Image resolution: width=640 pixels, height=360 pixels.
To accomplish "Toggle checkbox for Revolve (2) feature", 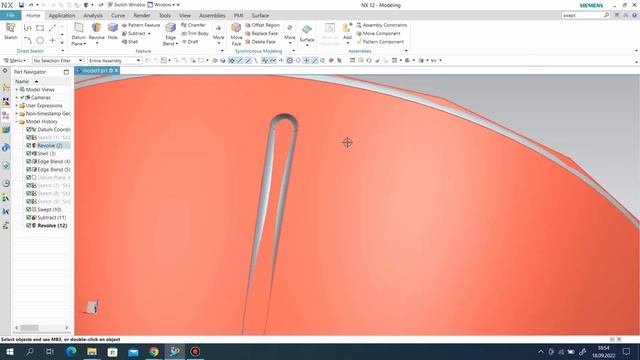I will coord(29,145).
